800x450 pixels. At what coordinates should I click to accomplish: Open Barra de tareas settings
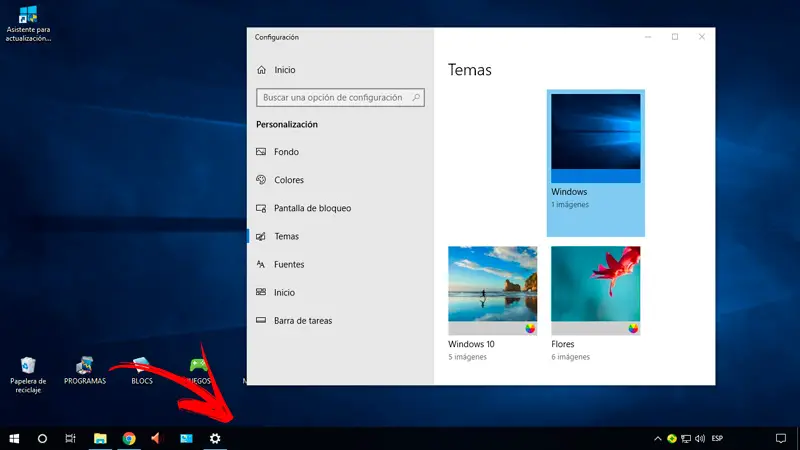tap(302, 320)
